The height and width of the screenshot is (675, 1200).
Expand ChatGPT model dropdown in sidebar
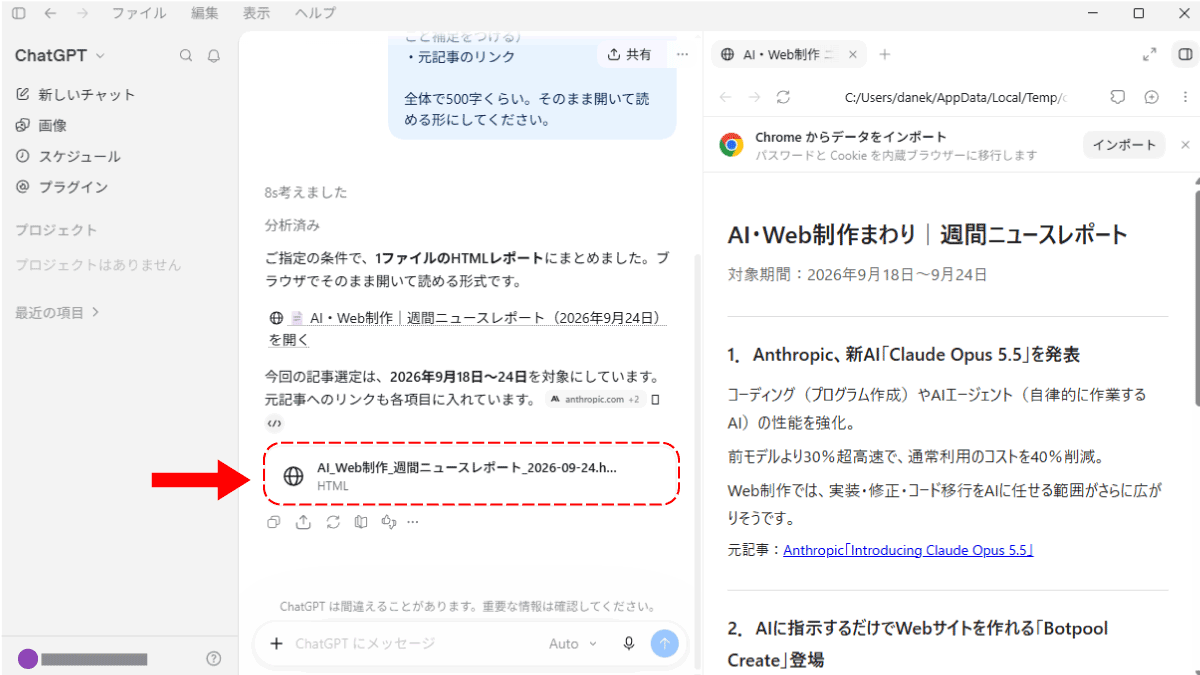click(59, 56)
